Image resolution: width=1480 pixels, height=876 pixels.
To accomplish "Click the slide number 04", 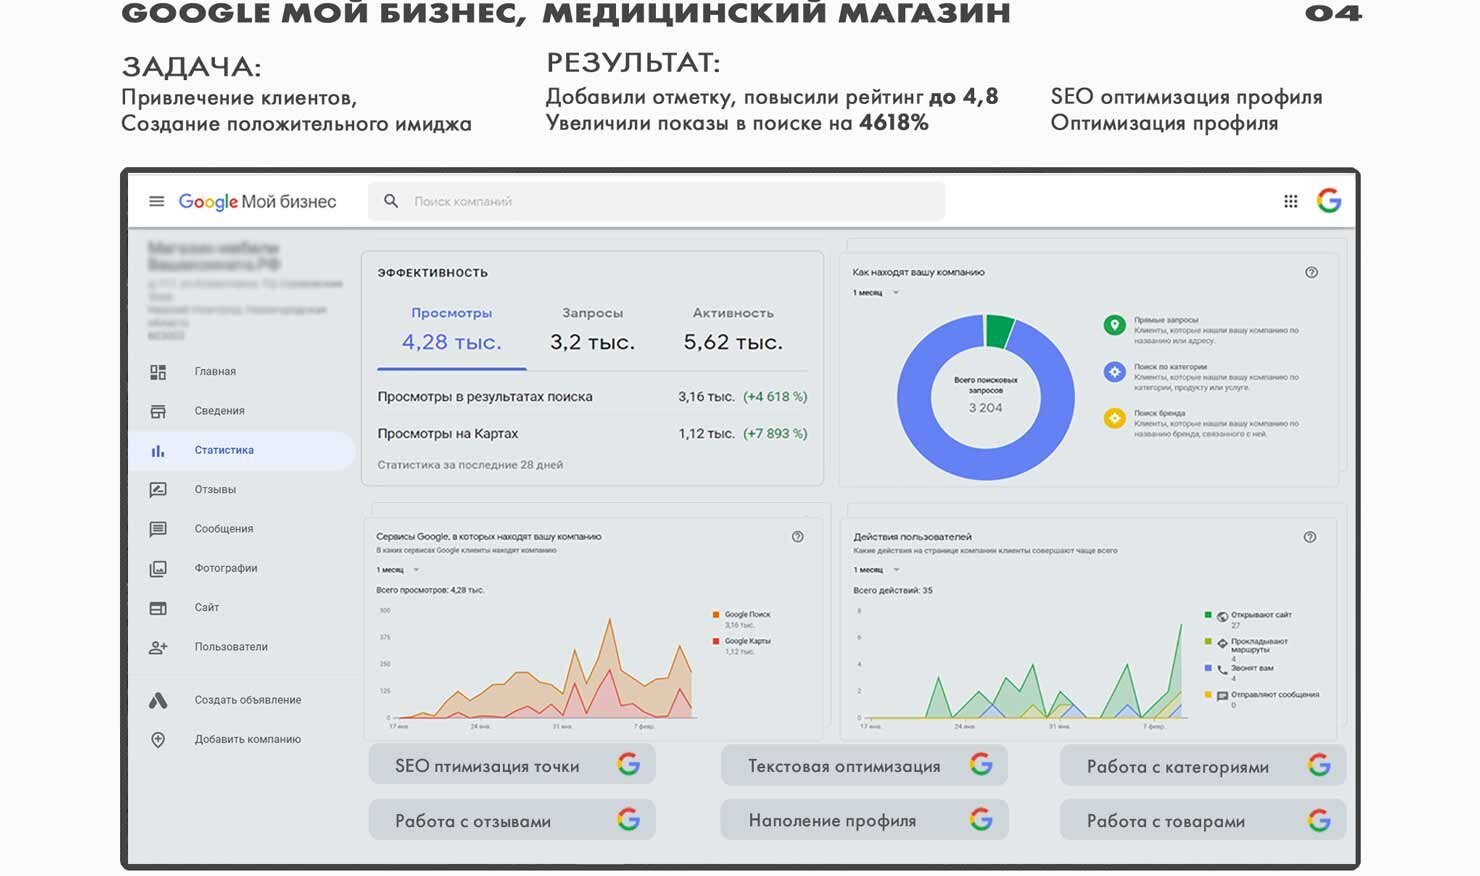I will [x=1333, y=13].
